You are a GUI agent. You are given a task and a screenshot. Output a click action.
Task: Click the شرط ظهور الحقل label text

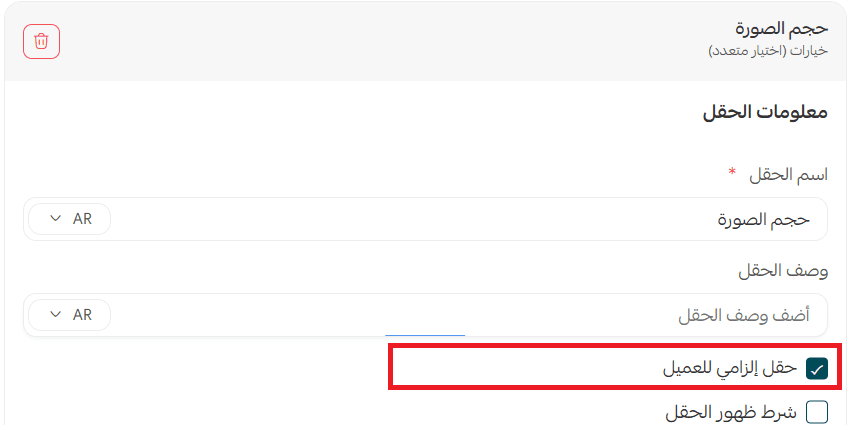coord(731,412)
